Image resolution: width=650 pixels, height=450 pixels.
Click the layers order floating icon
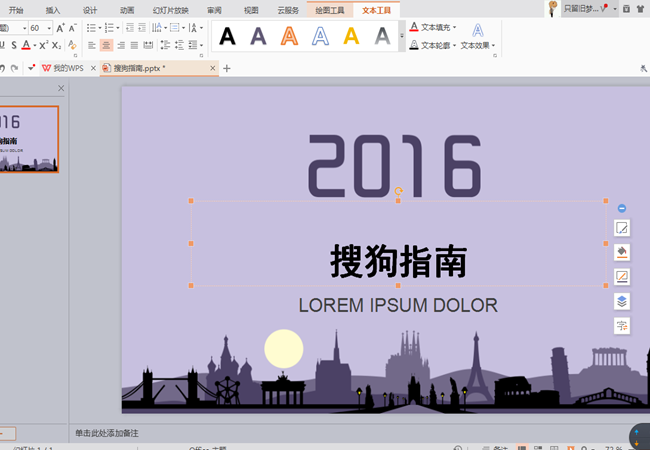point(622,301)
